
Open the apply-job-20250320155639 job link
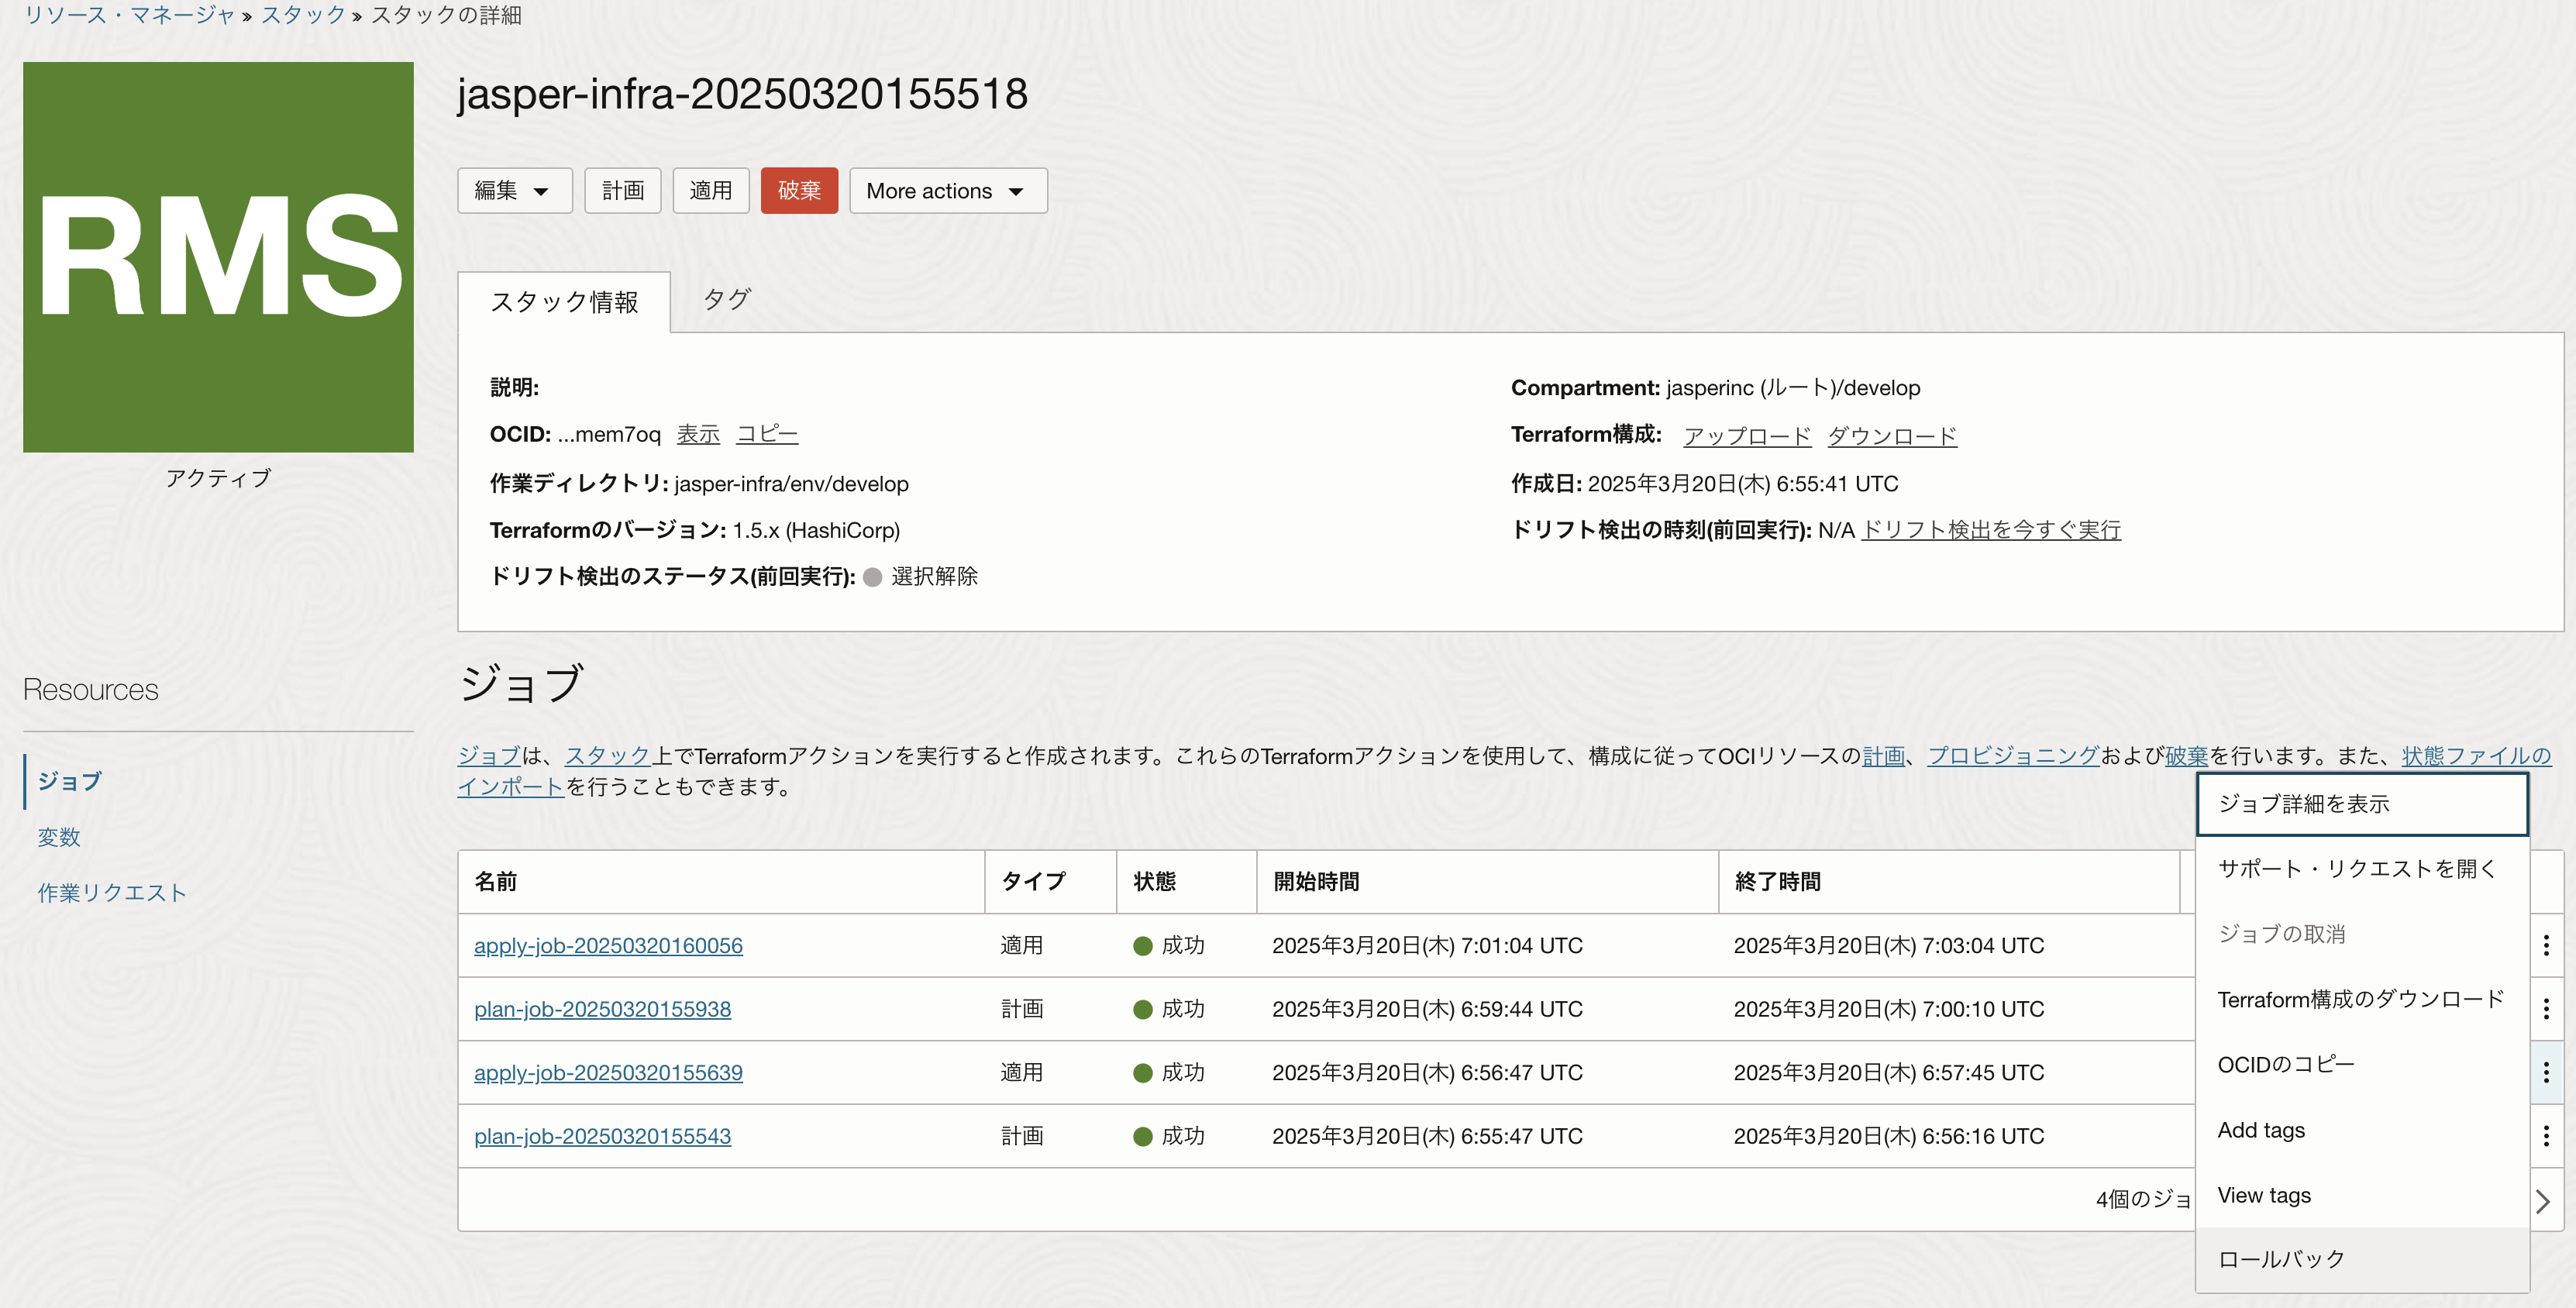pyautogui.click(x=608, y=1072)
